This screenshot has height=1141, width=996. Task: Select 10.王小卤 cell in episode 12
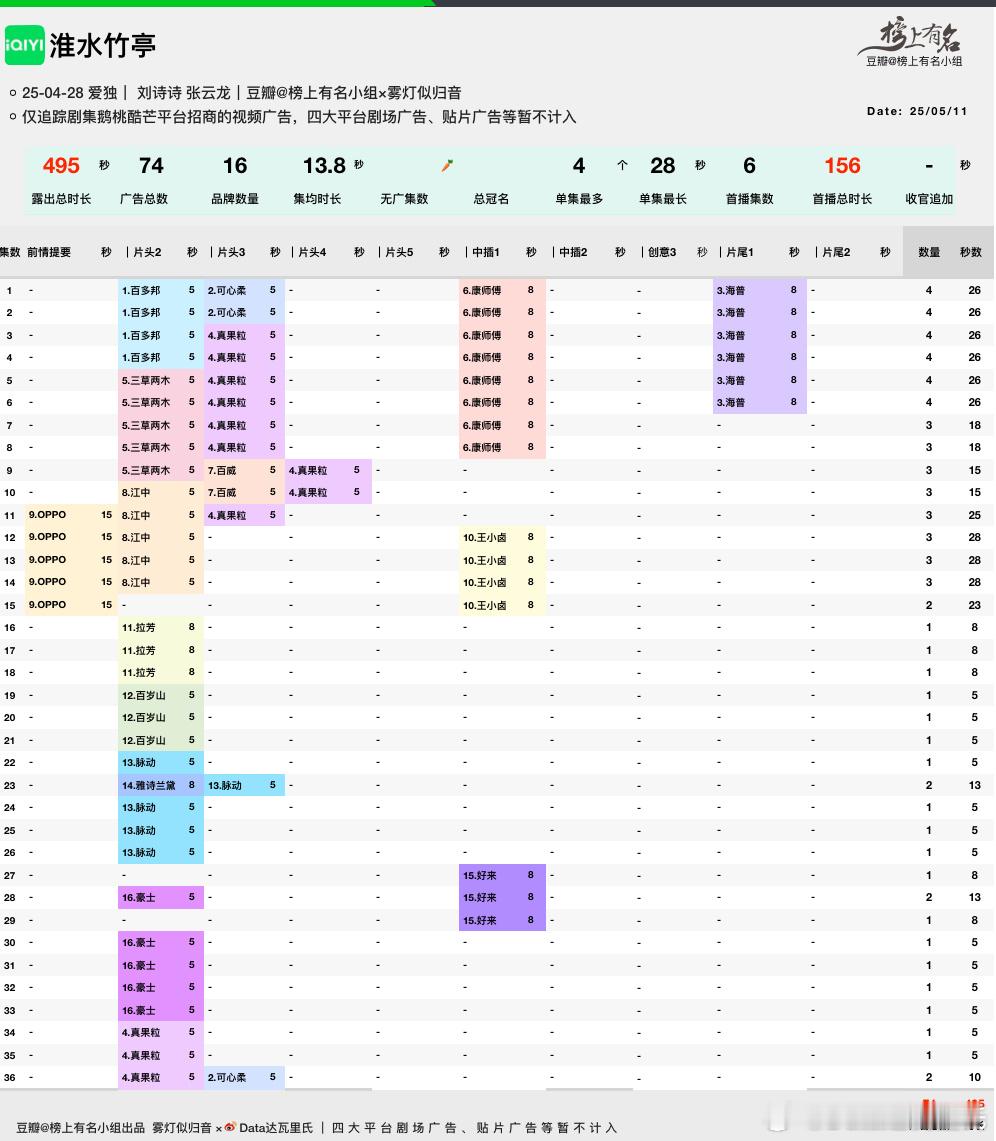coord(503,537)
